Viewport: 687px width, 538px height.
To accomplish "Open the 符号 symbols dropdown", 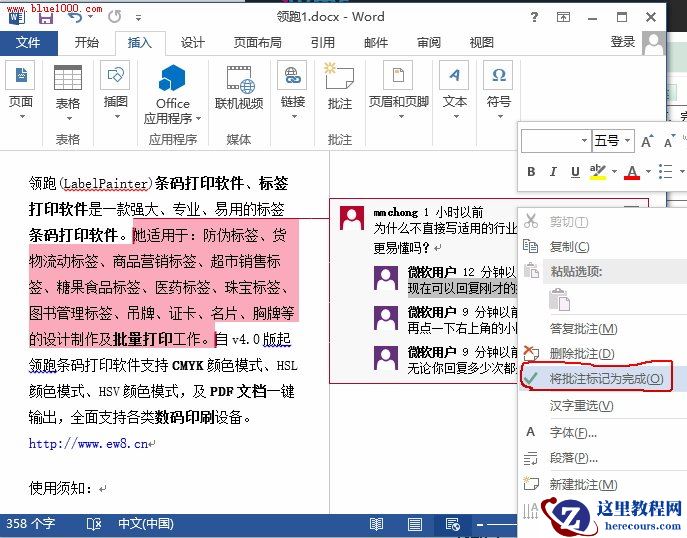I will [499, 90].
